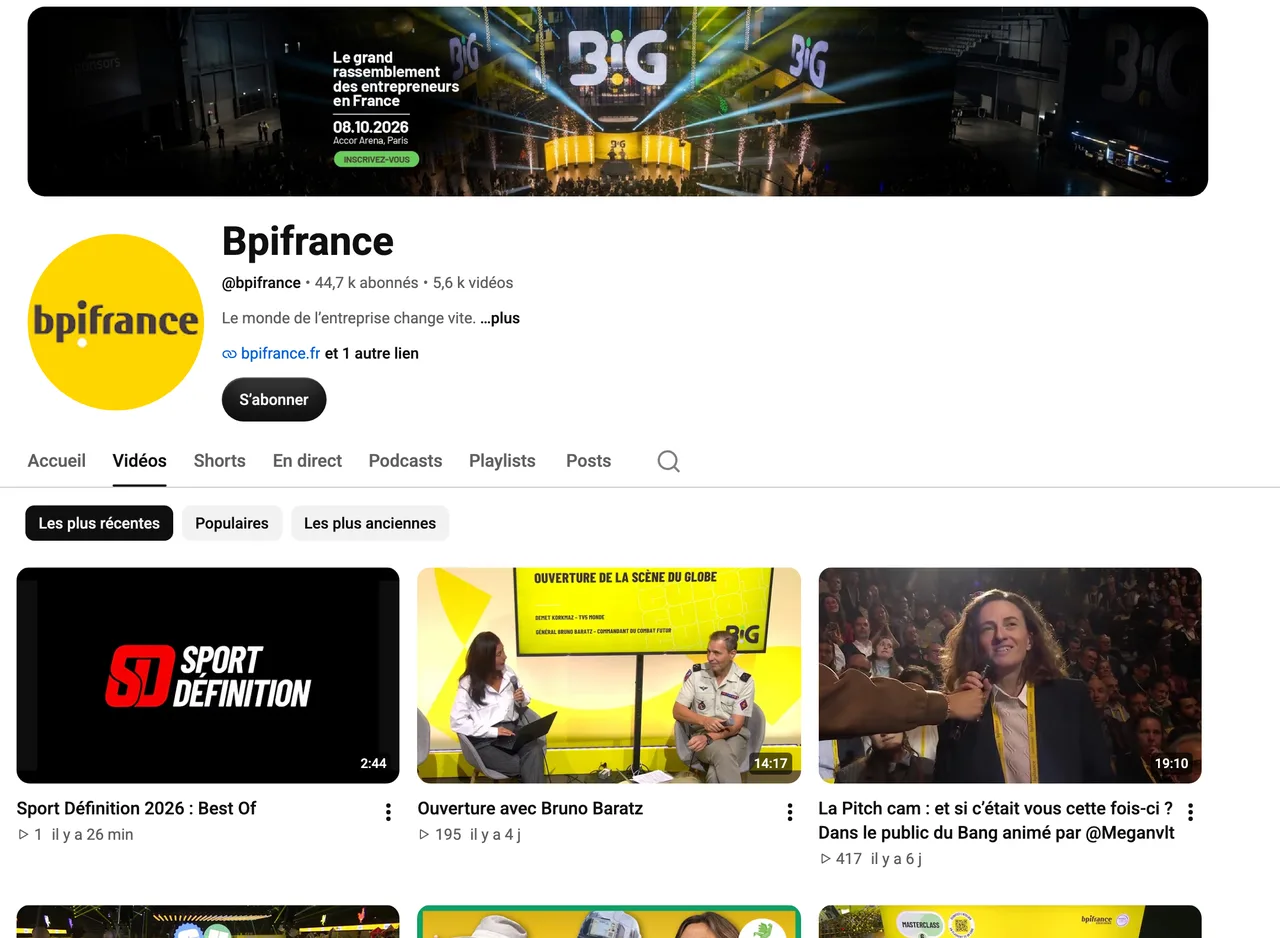Select the Les plus récentes filter chip
Screen dimensions: 1280x938
[99, 523]
